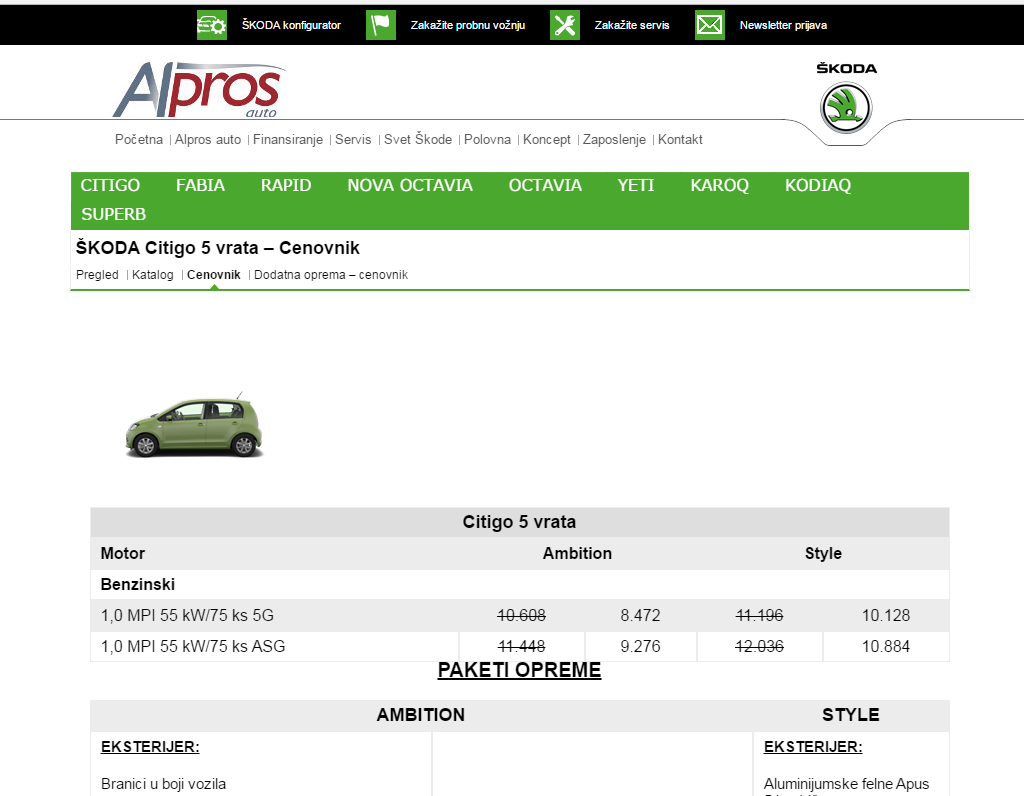Click the Newsletter envelope icon
The height and width of the screenshot is (796, 1024).
coord(710,25)
